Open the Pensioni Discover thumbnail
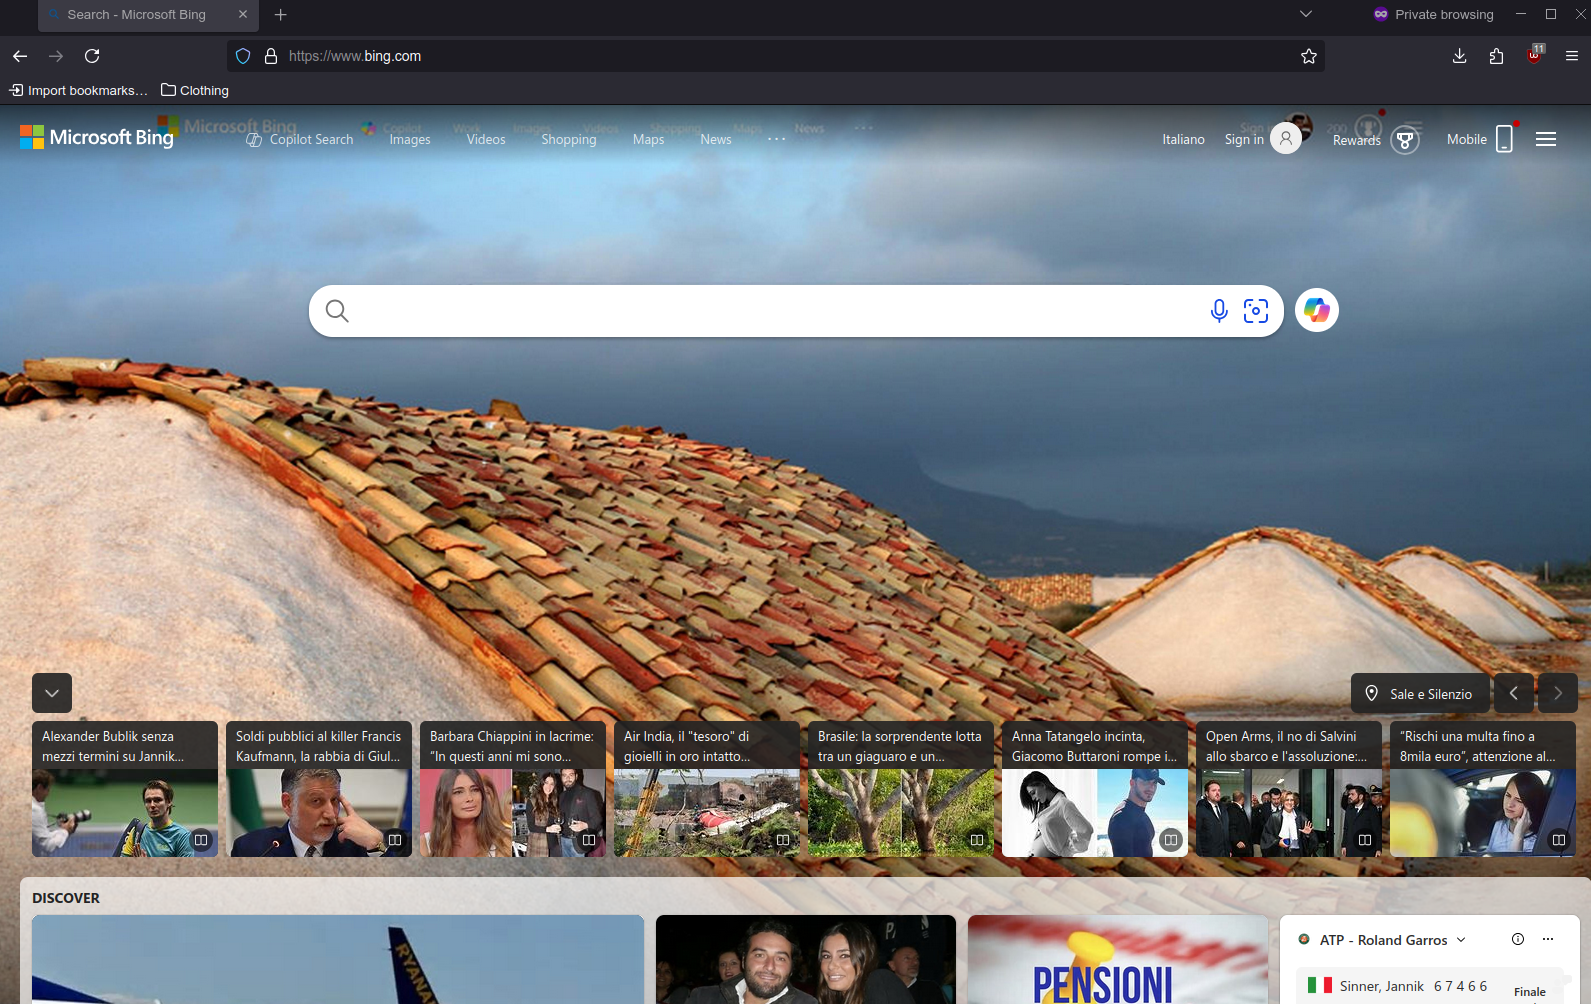Screen dimensions: 1591x1004 (x=1118, y=960)
